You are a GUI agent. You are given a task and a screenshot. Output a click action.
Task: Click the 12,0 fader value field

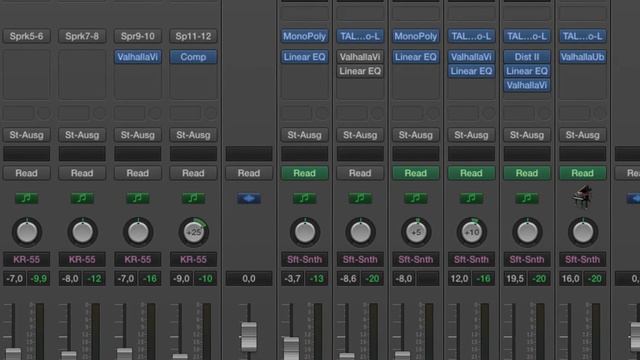click(x=459, y=279)
